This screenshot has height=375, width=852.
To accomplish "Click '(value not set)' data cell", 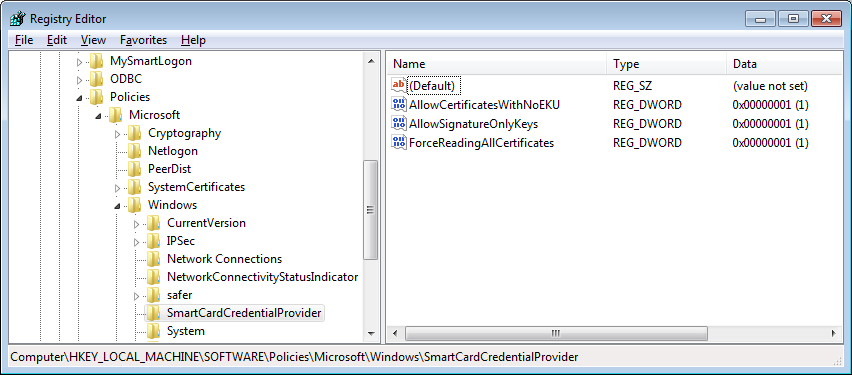I will click(x=770, y=86).
